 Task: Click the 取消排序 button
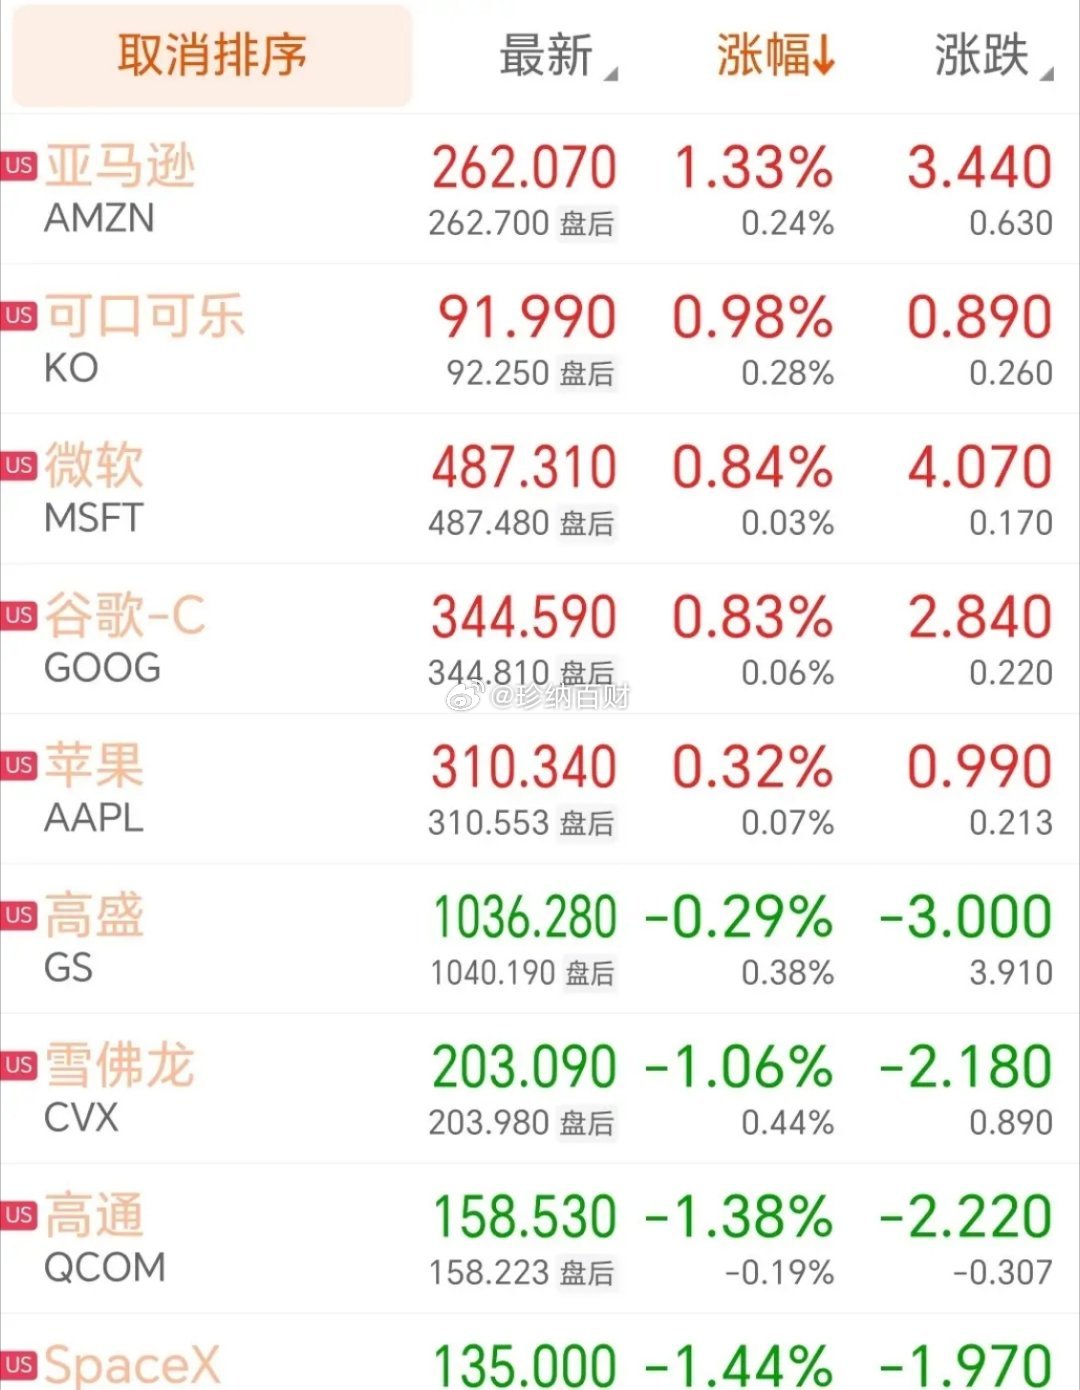(212, 55)
